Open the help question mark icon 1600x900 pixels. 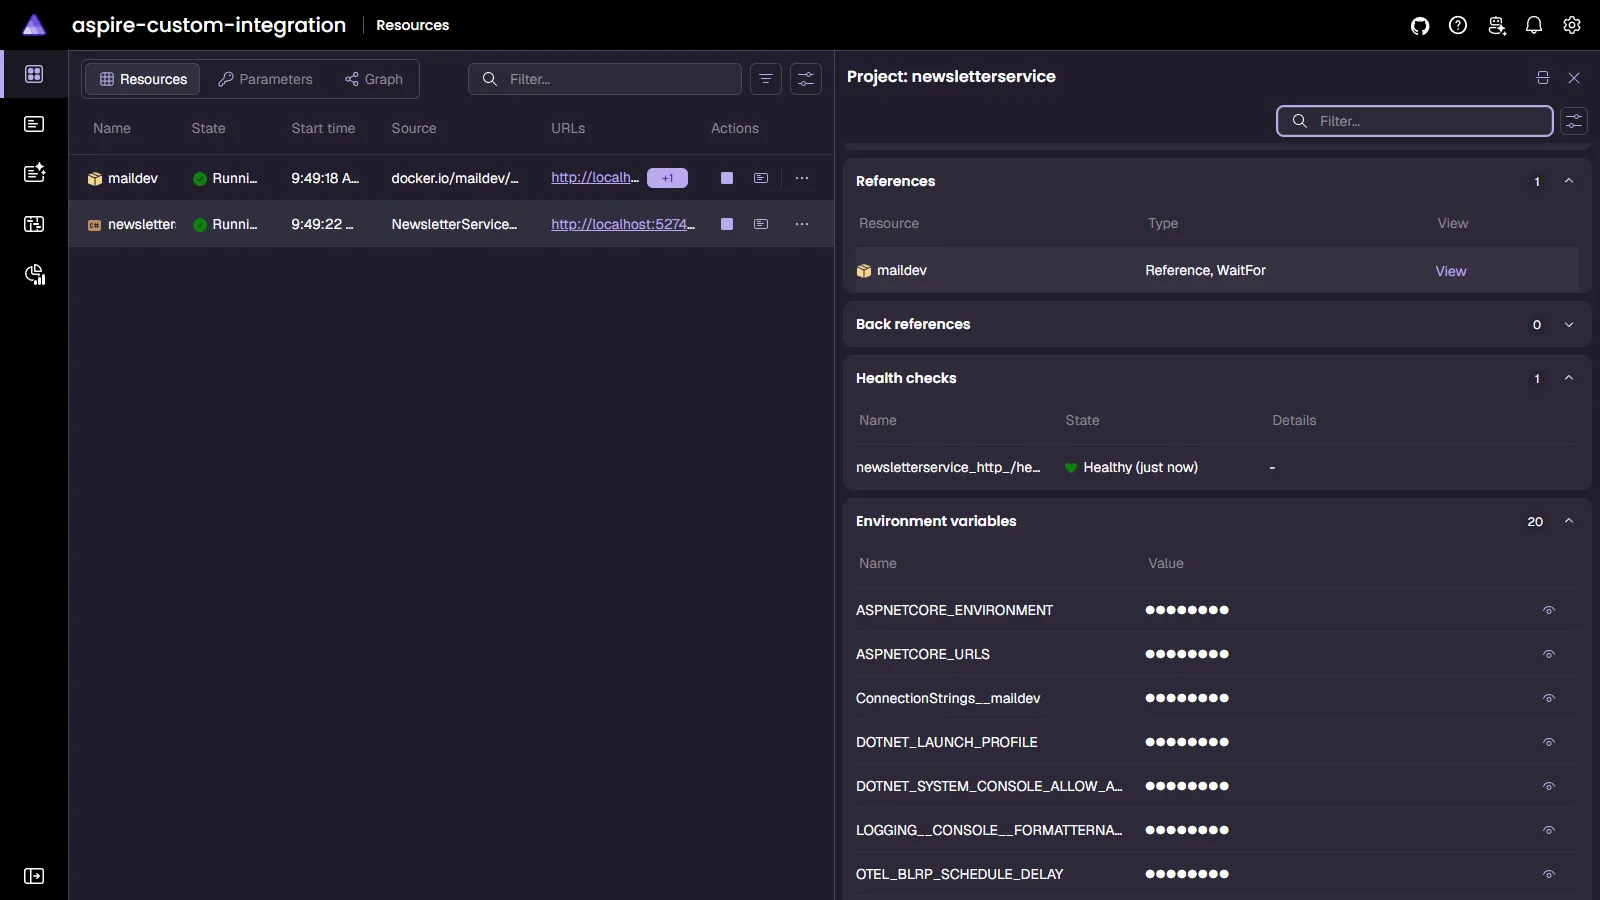[1458, 26]
